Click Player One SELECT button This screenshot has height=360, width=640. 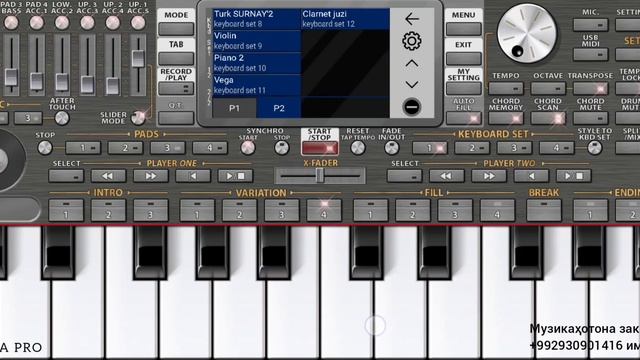pos(66,176)
